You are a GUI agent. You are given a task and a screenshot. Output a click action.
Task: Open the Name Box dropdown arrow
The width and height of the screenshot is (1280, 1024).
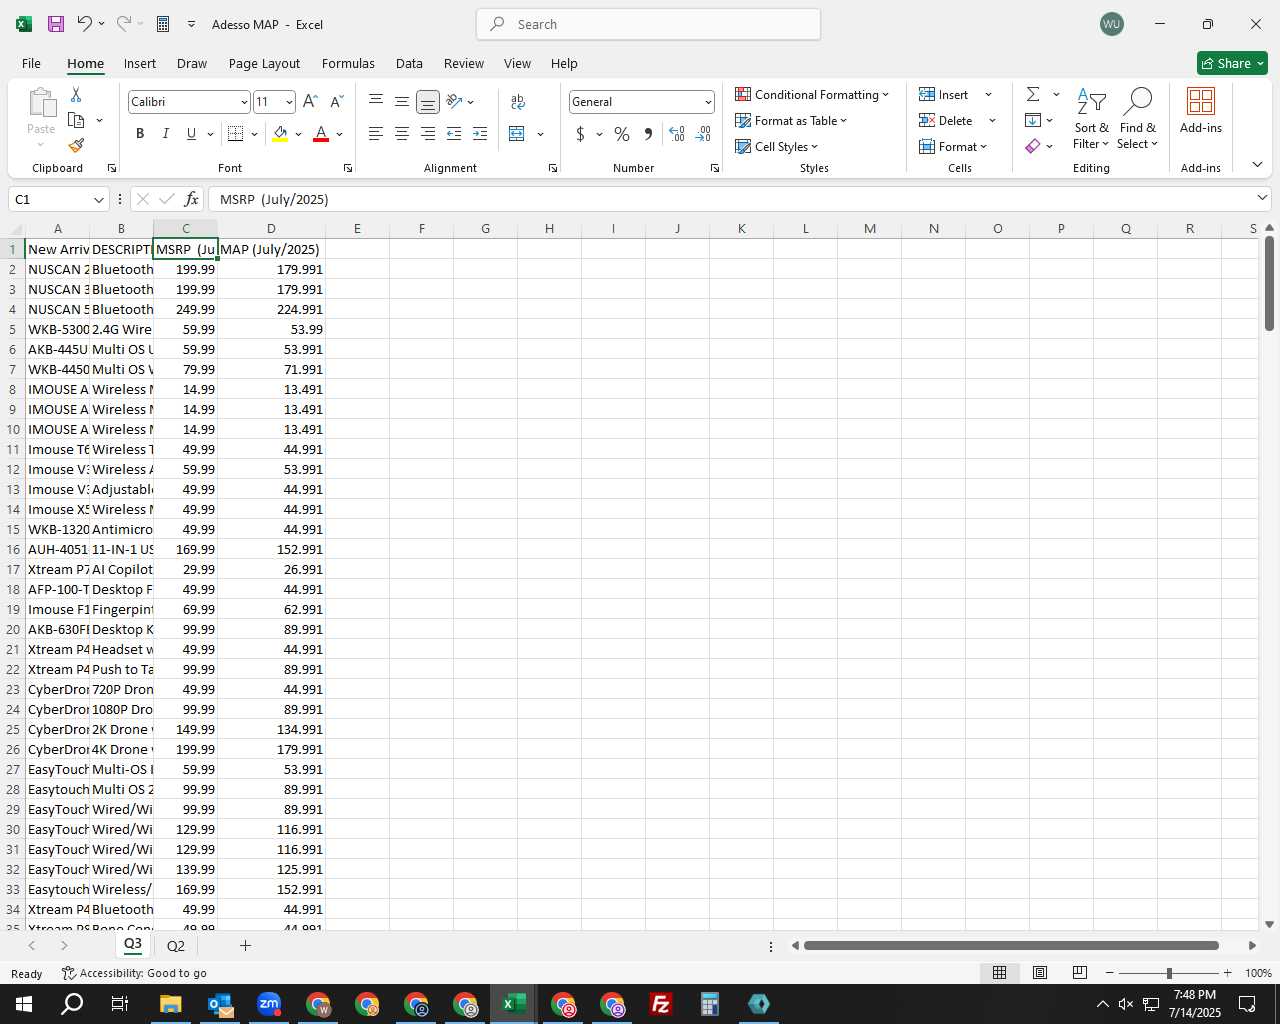tap(99, 199)
